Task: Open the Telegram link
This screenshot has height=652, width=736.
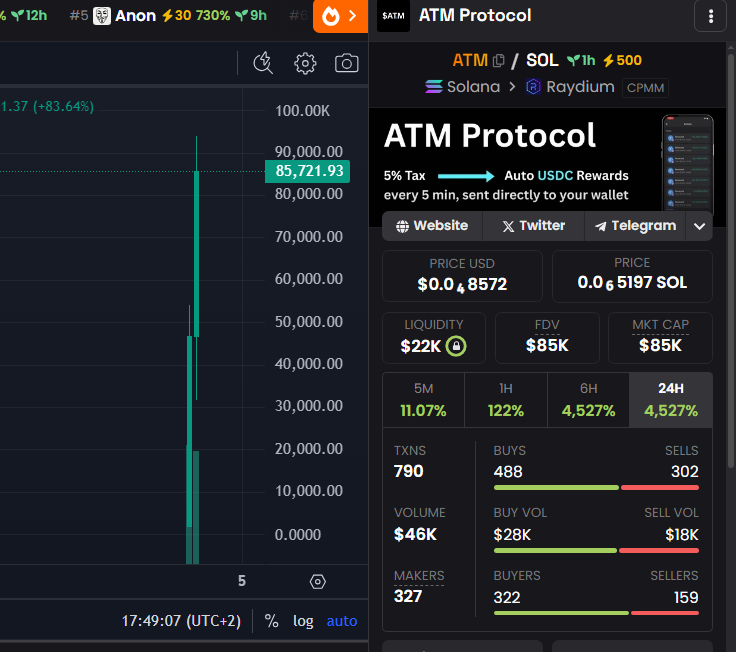Action: tap(635, 226)
